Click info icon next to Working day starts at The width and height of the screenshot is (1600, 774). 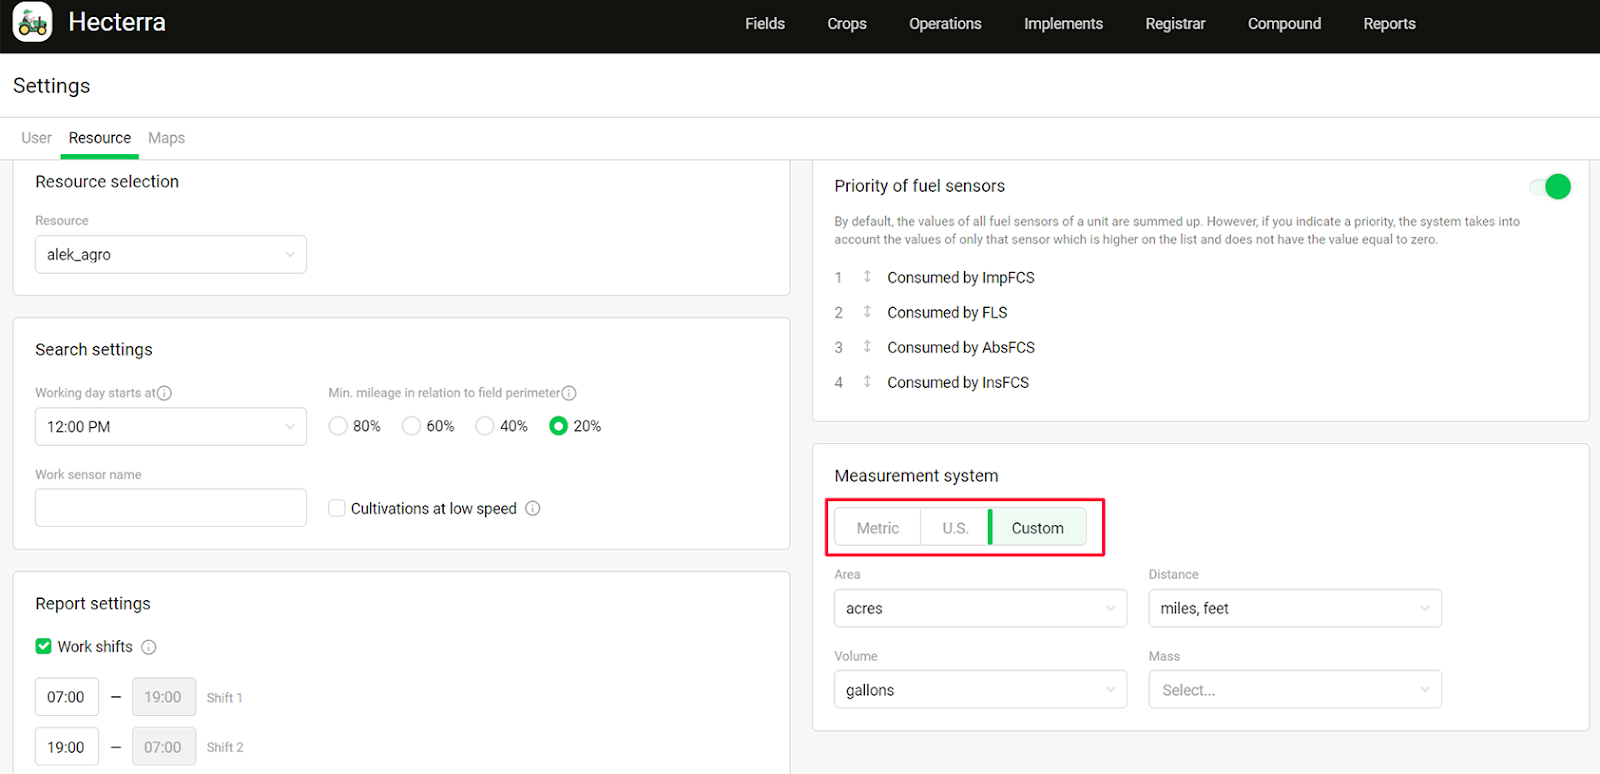[x=165, y=393]
